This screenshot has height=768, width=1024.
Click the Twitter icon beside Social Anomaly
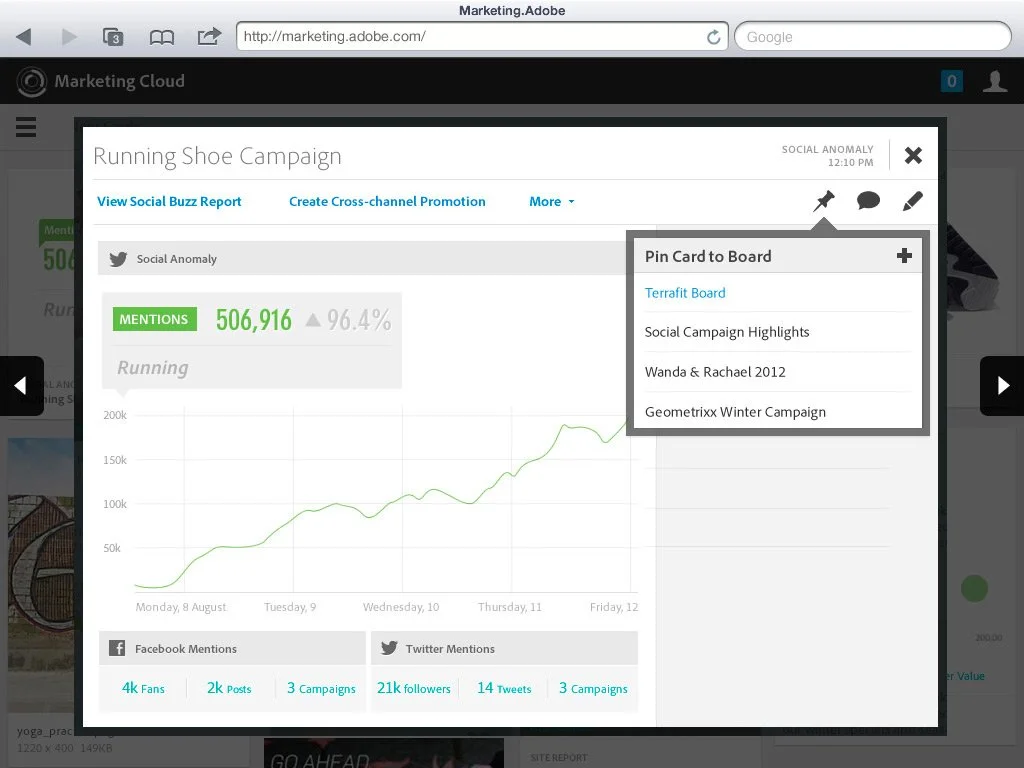(x=118, y=259)
